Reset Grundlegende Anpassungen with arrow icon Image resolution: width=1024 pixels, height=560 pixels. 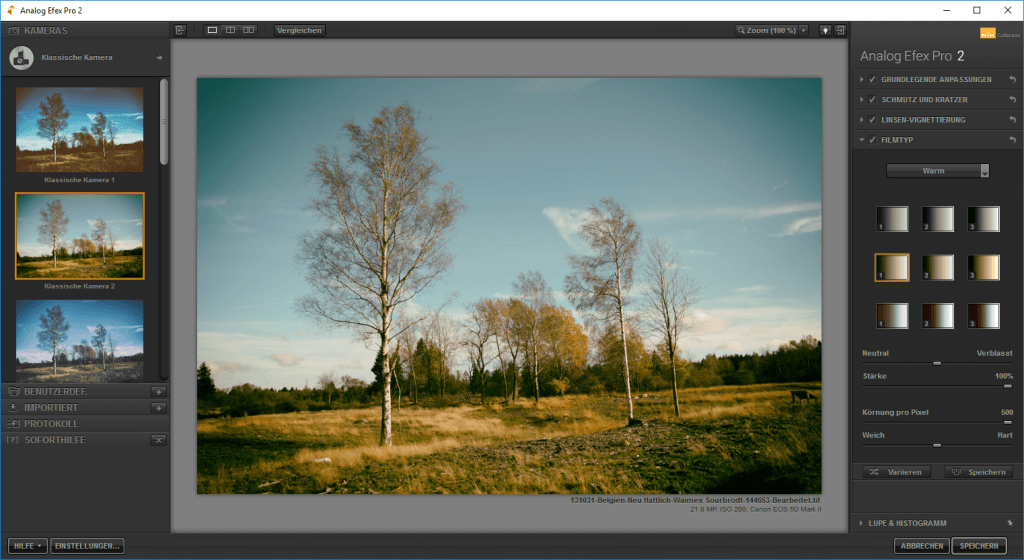point(1012,80)
